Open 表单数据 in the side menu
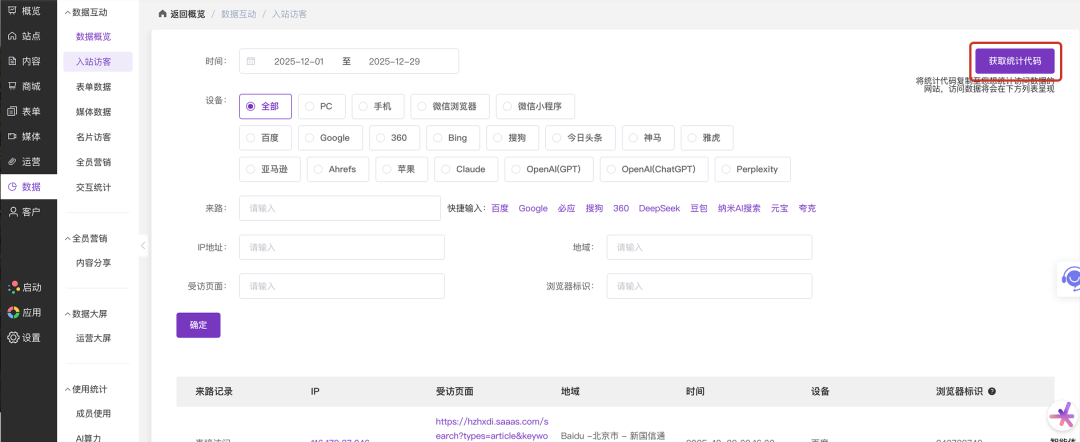The width and height of the screenshot is (1080, 442). [93, 87]
